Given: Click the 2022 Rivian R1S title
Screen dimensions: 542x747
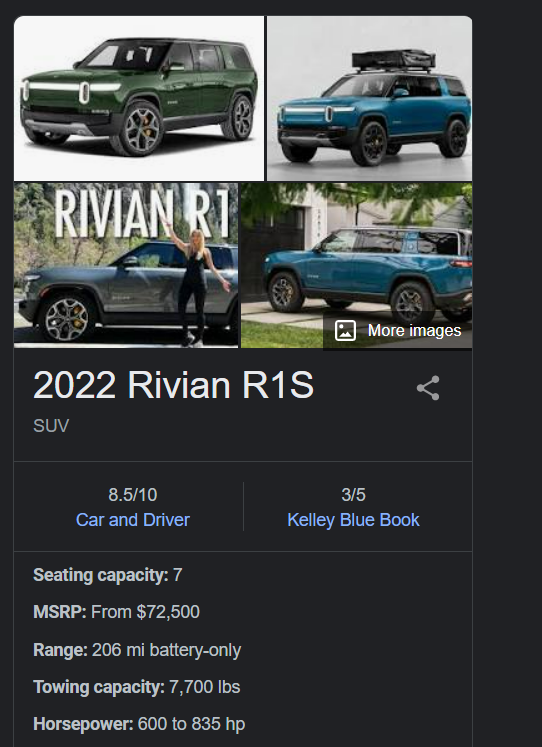Looking at the screenshot, I should [x=173, y=385].
